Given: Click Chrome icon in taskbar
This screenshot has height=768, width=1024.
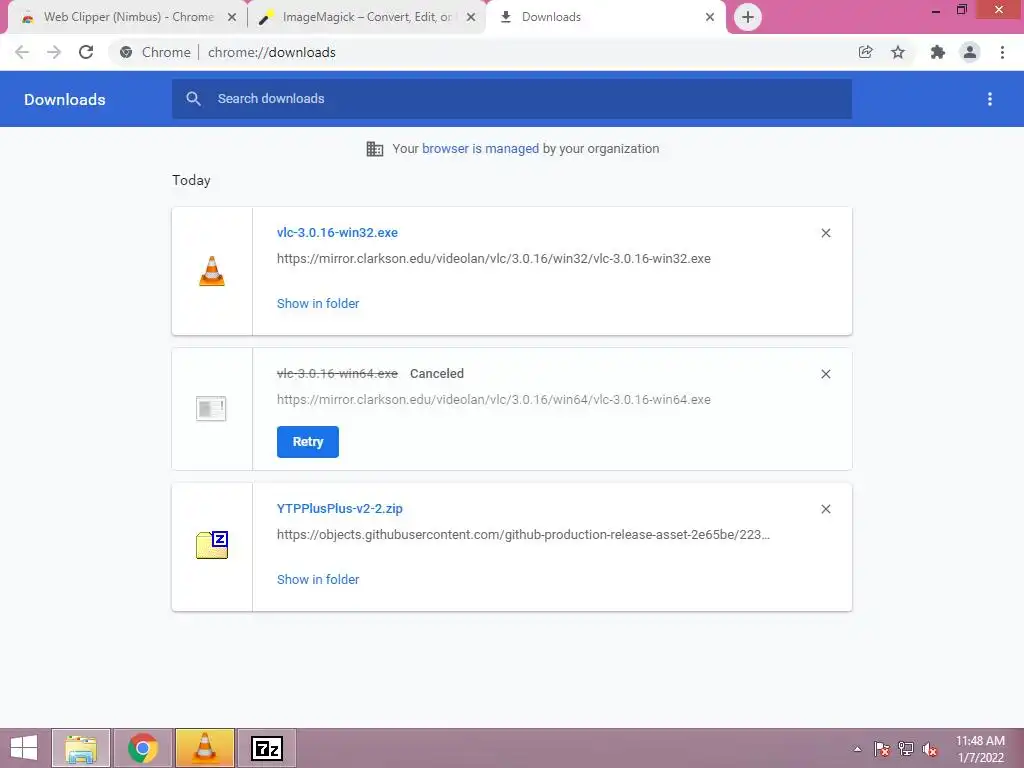Looking at the screenshot, I should pyautogui.click(x=143, y=748).
